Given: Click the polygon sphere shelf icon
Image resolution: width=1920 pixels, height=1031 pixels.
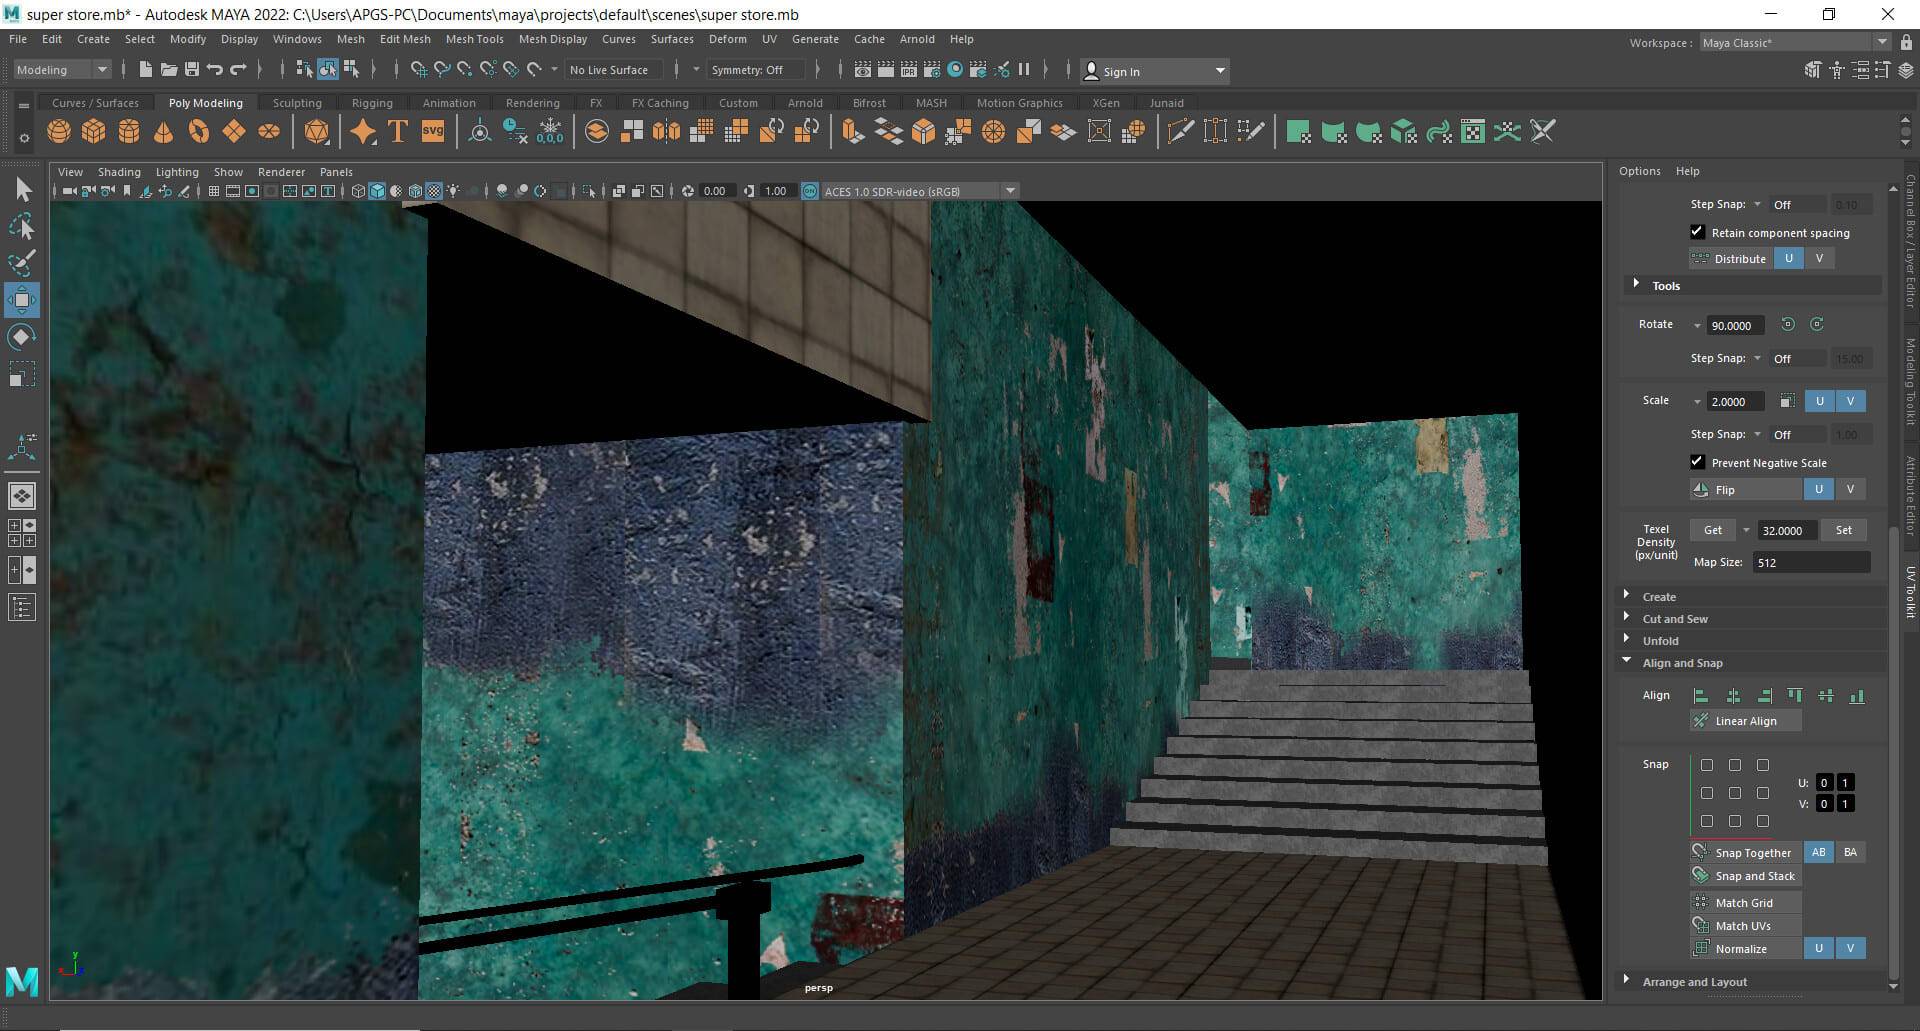Looking at the screenshot, I should (x=59, y=132).
